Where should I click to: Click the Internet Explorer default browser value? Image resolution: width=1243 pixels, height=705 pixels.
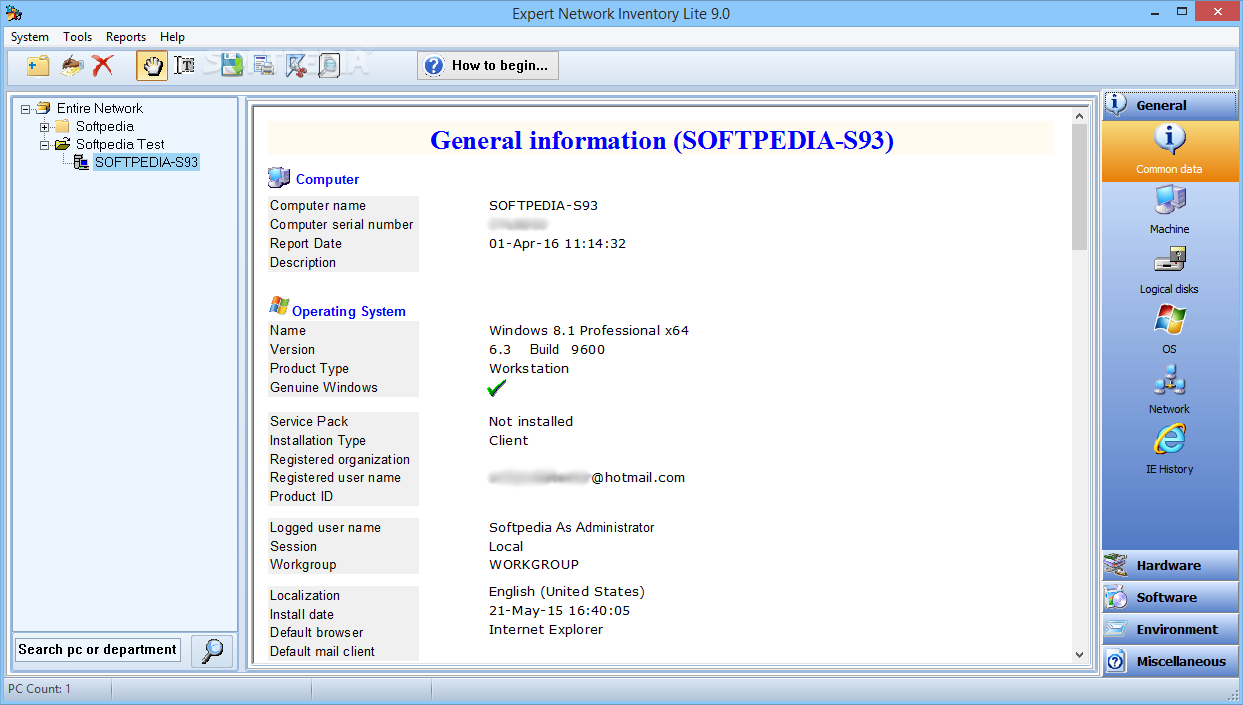coord(546,630)
